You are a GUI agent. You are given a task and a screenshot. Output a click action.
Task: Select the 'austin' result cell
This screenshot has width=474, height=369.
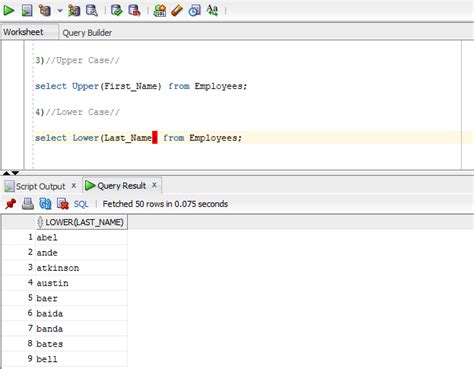(x=81, y=283)
